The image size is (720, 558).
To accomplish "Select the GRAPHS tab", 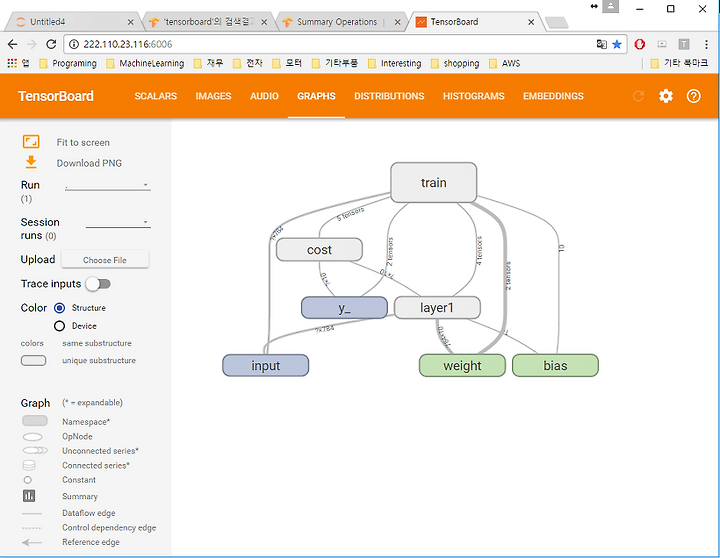I will 316,96.
